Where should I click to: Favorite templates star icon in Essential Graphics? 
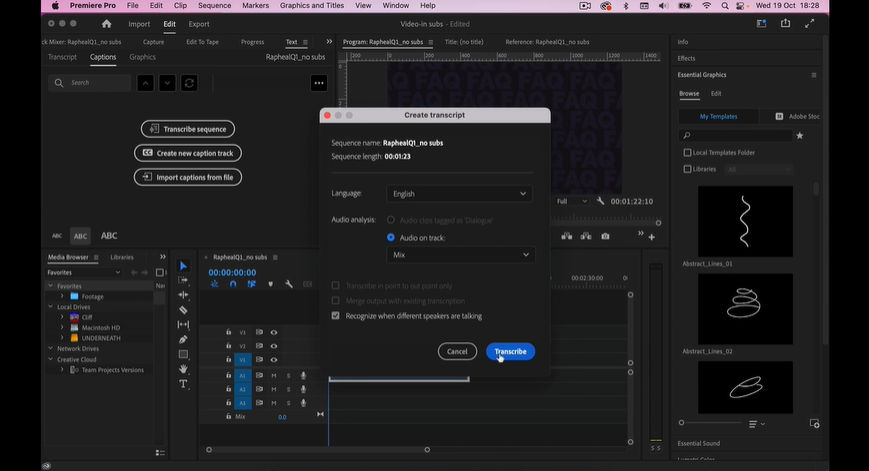pyautogui.click(x=800, y=135)
